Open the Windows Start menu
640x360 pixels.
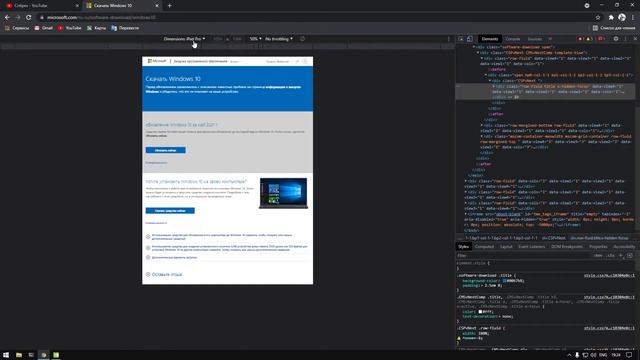pyautogui.click(x=6, y=355)
